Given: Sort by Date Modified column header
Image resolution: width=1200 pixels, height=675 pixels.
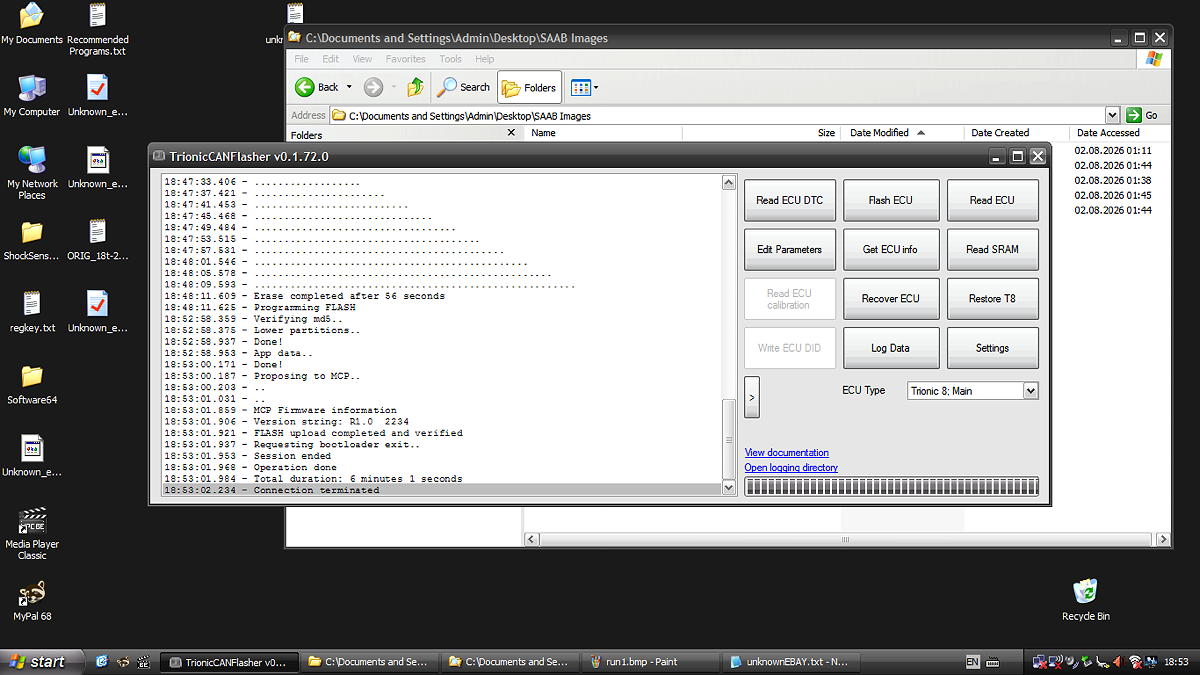Looking at the screenshot, I should [x=901, y=132].
